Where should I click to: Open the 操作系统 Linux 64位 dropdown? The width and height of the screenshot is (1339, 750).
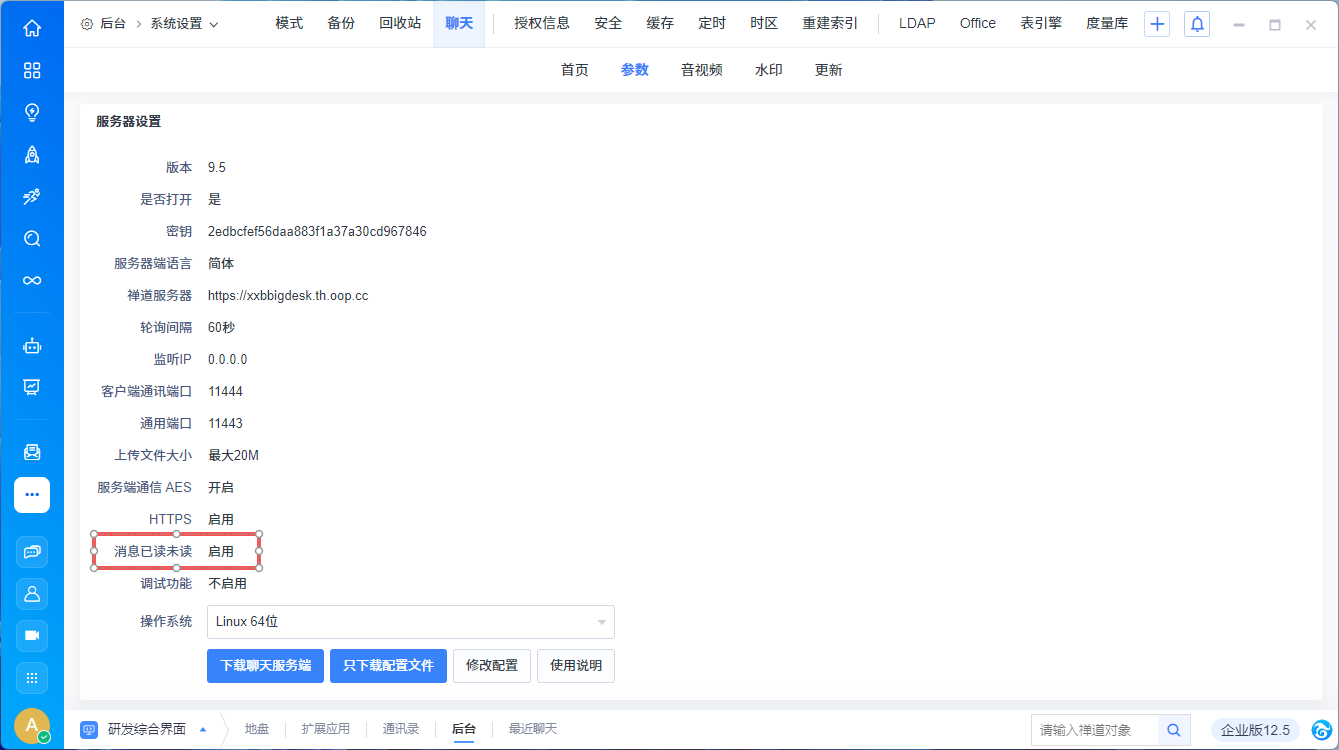point(410,622)
